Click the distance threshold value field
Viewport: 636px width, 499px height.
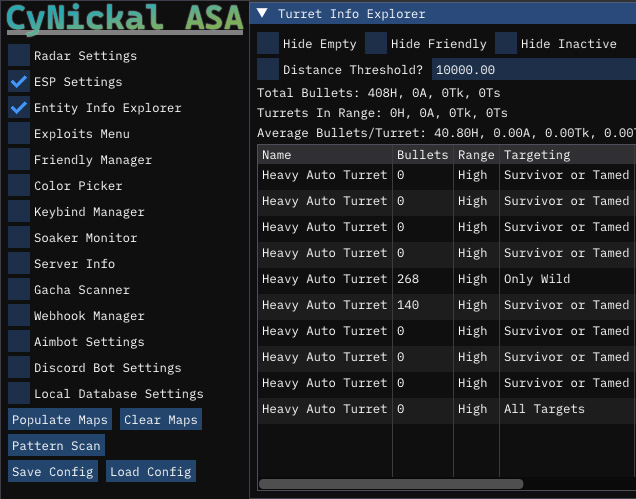pyautogui.click(x=533, y=70)
